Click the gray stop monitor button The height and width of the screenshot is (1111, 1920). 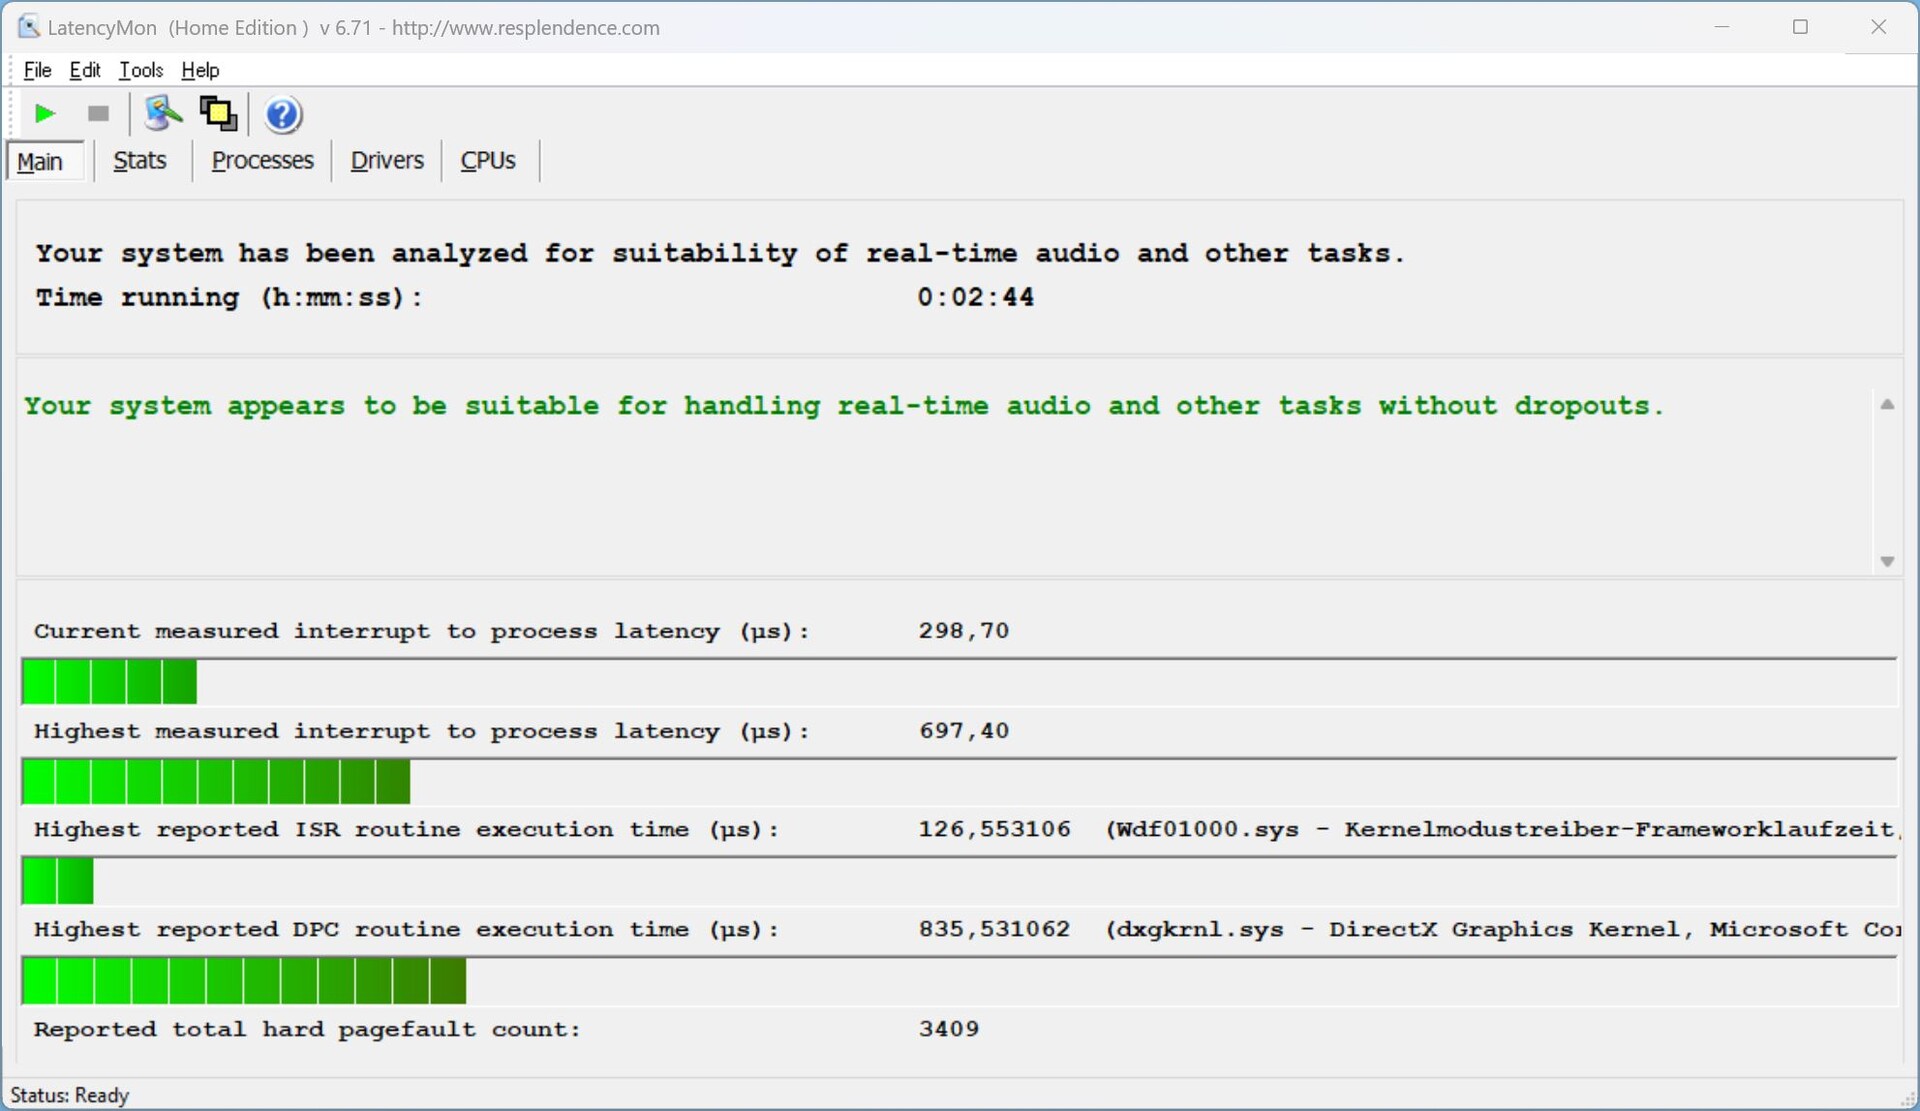tap(98, 114)
